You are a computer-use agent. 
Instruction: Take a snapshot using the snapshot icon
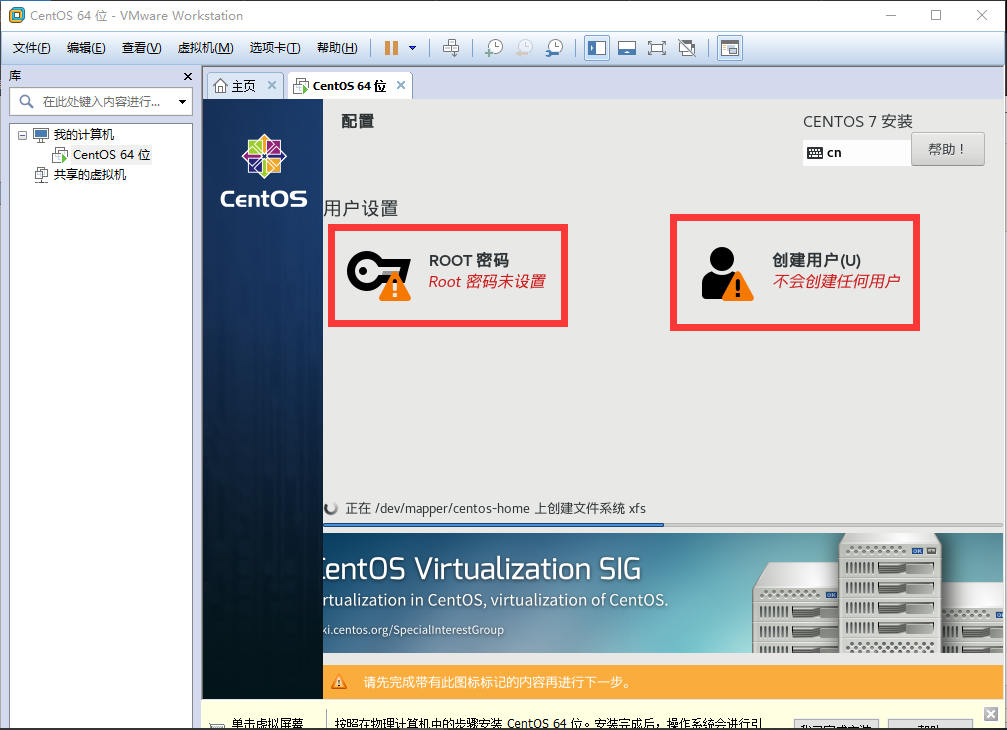[x=494, y=48]
